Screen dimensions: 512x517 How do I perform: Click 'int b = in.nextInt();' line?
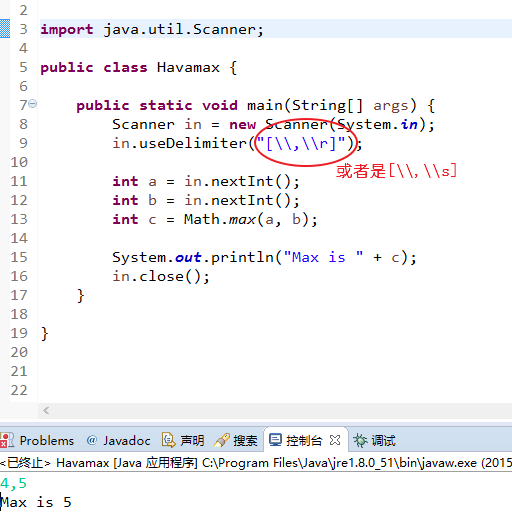point(206,201)
